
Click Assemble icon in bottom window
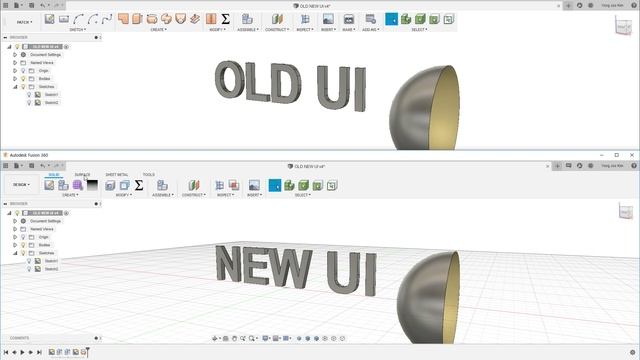(162, 185)
